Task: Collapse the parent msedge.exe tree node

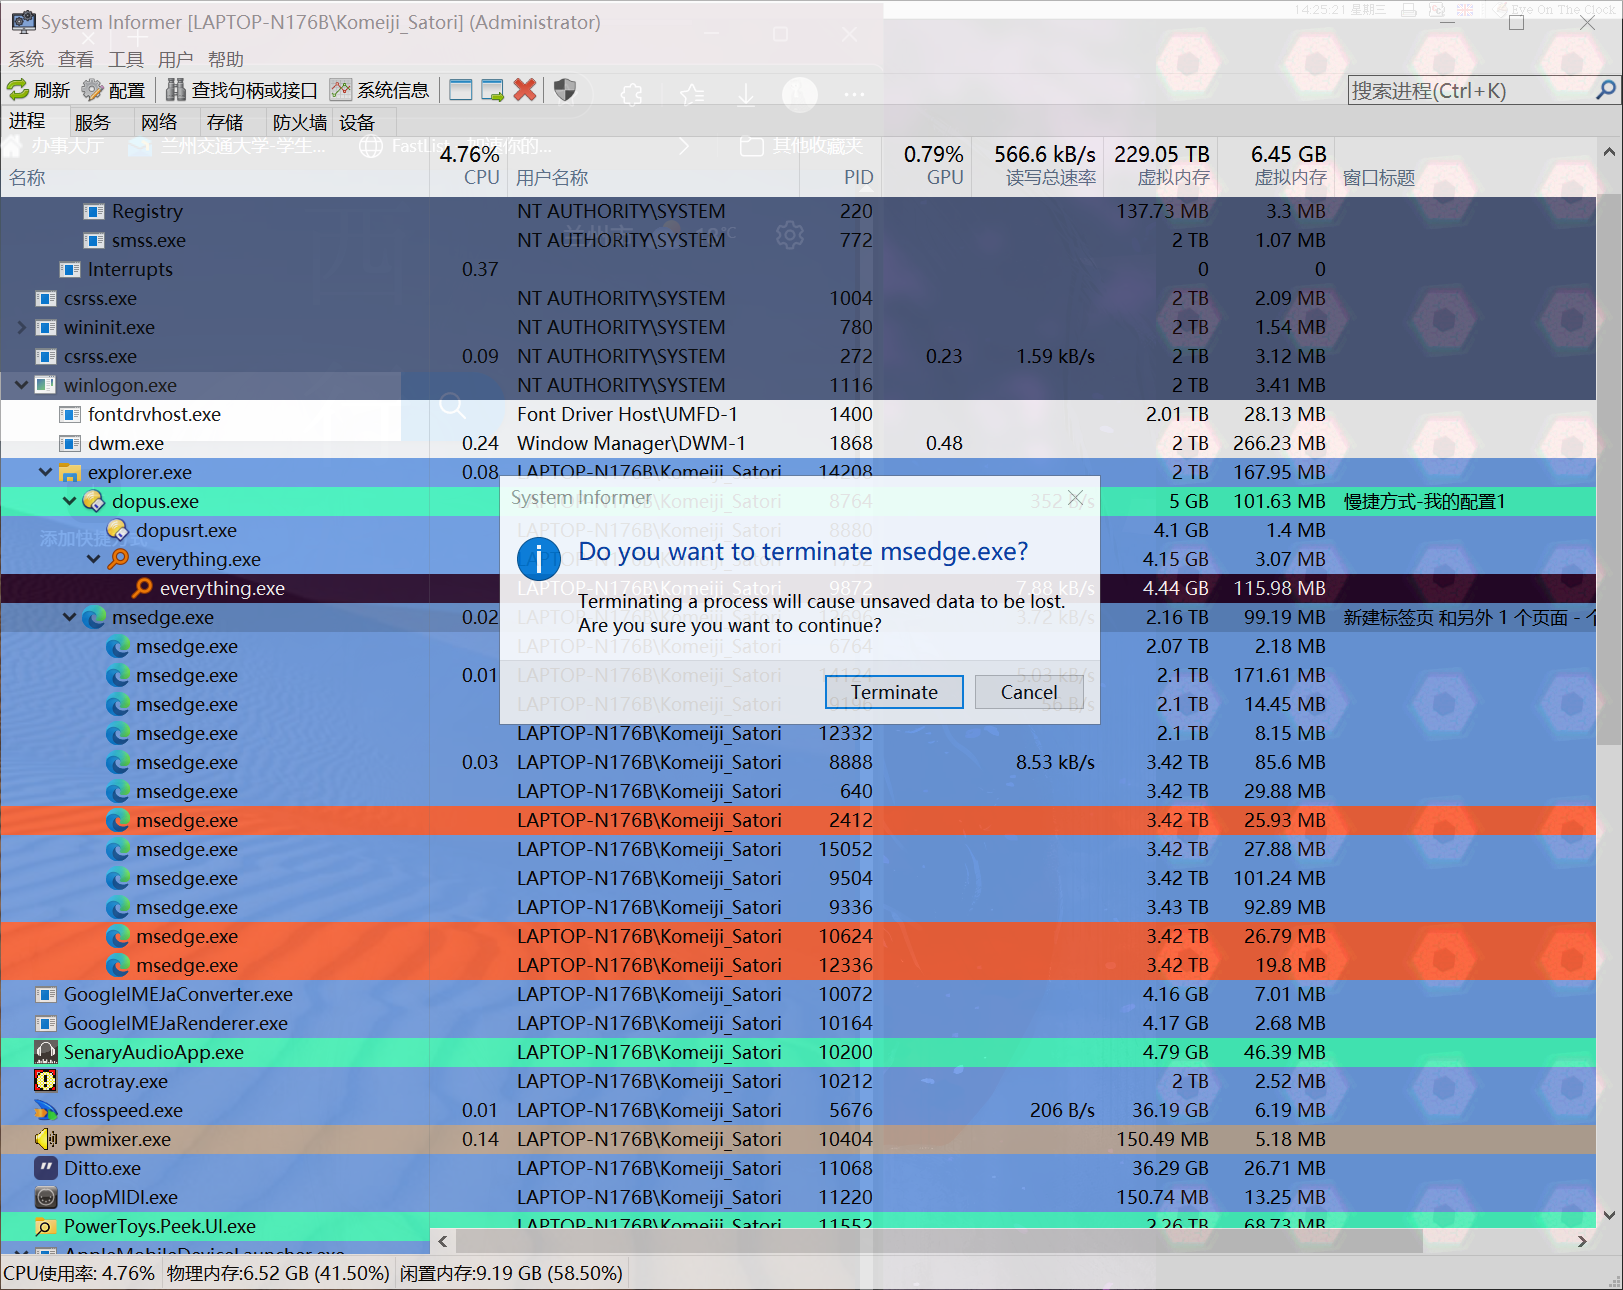Action: (x=69, y=617)
